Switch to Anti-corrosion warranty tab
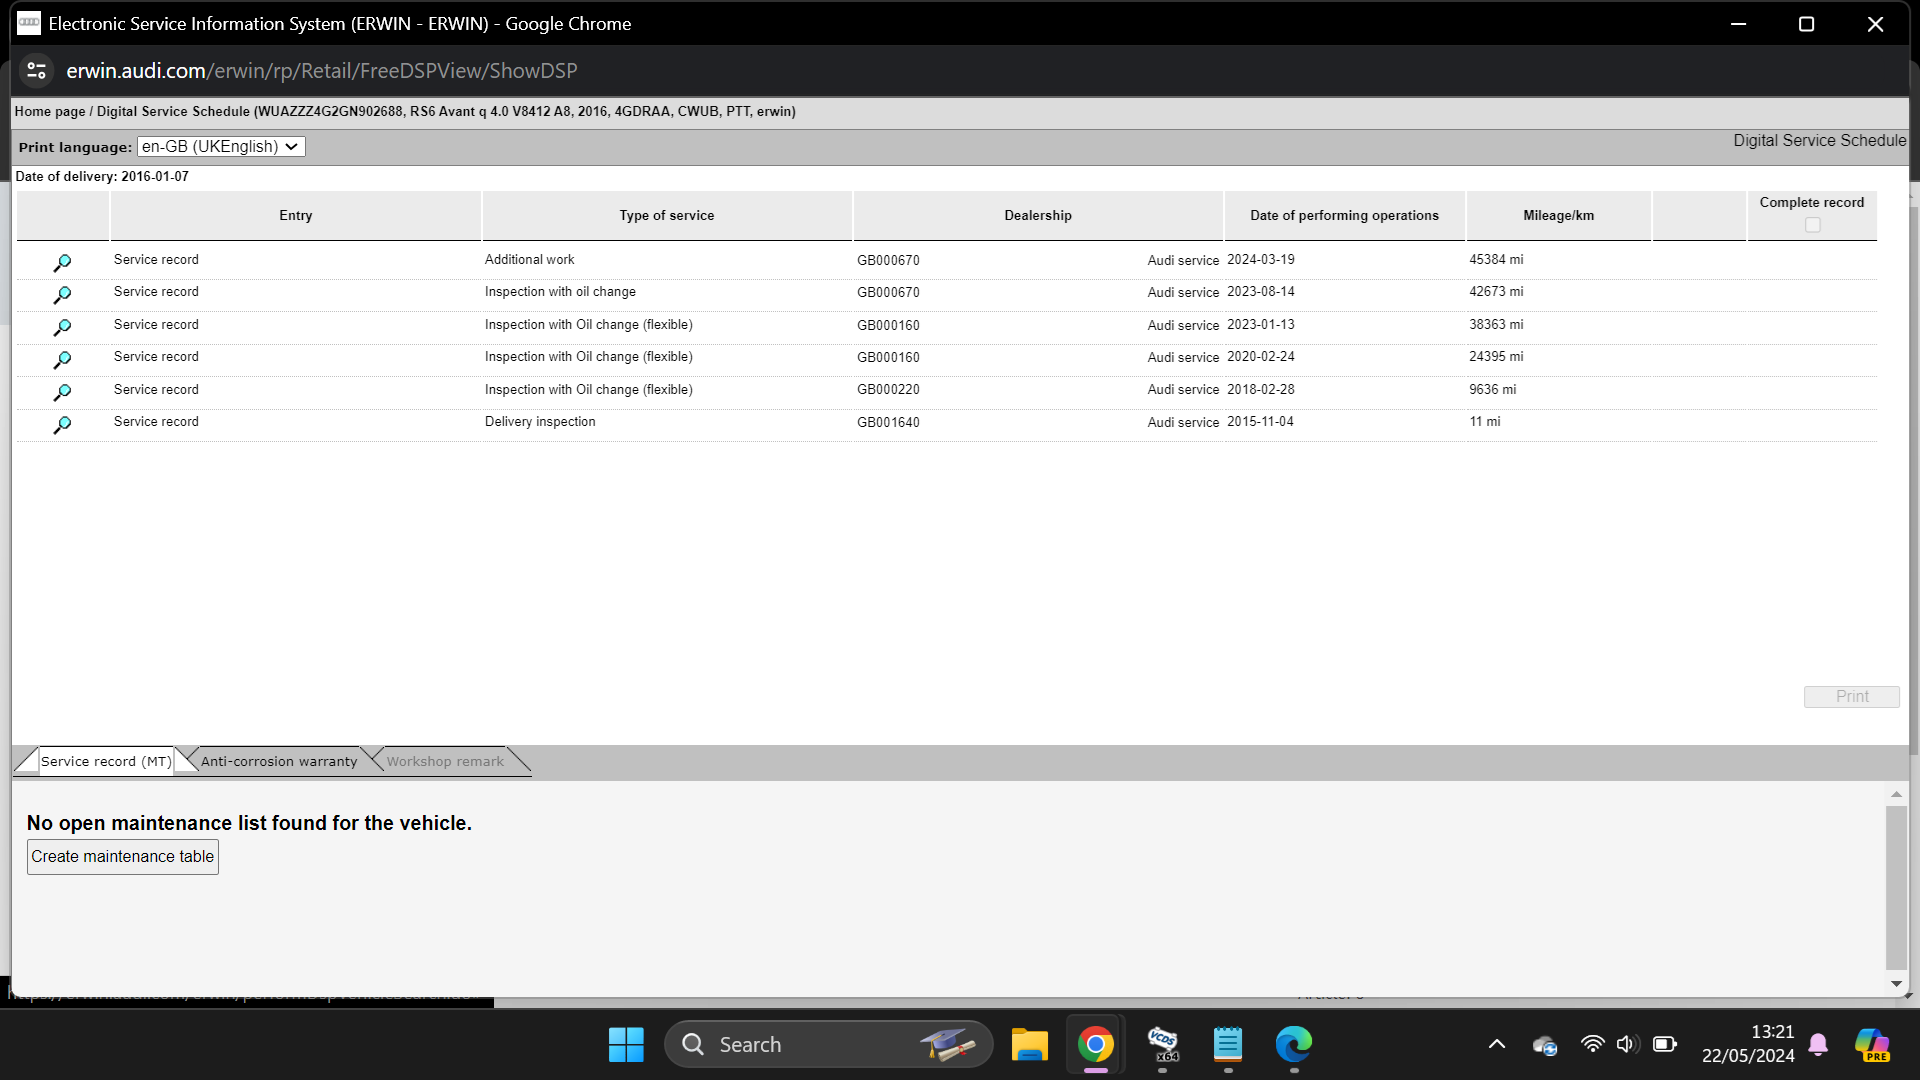This screenshot has width=1924, height=1080. [279, 762]
